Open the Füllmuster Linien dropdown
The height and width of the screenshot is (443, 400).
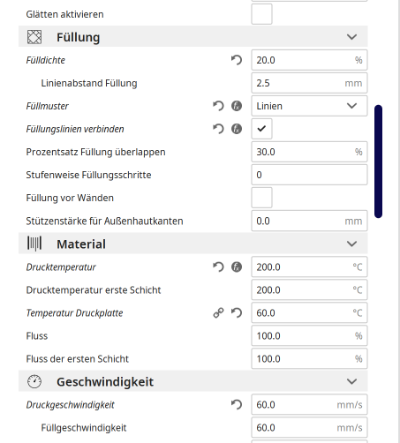[x=309, y=106]
